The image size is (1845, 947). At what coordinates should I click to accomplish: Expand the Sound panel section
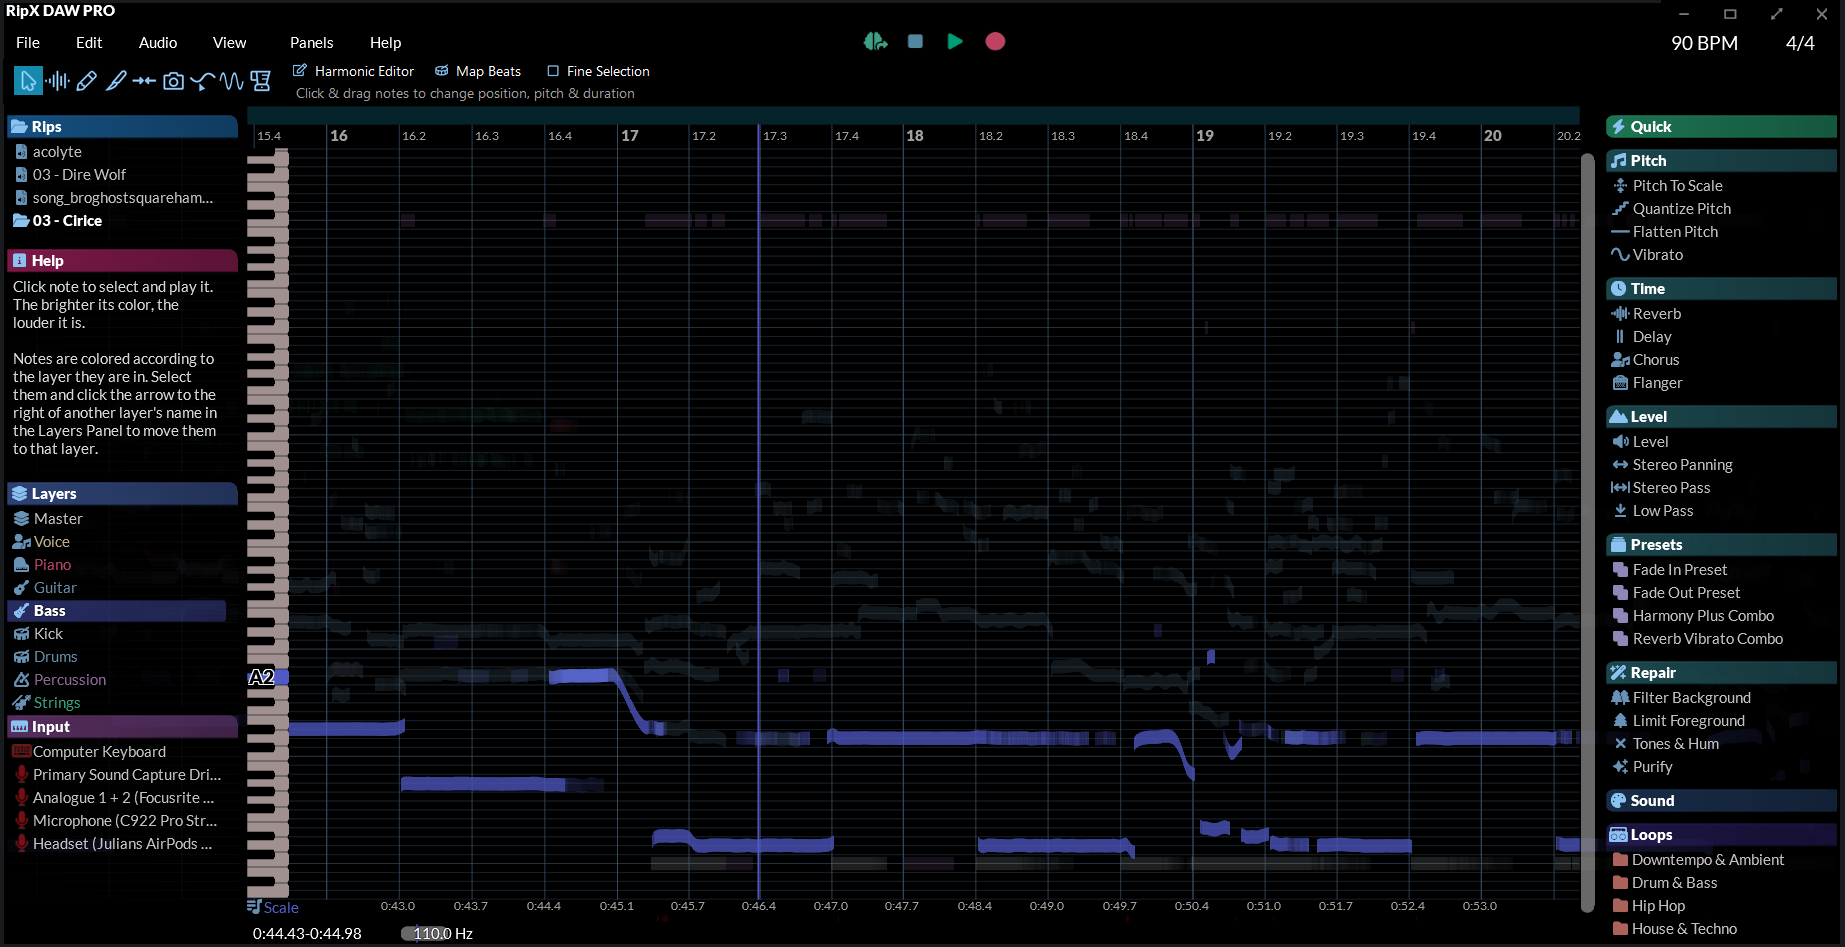[x=1720, y=801]
